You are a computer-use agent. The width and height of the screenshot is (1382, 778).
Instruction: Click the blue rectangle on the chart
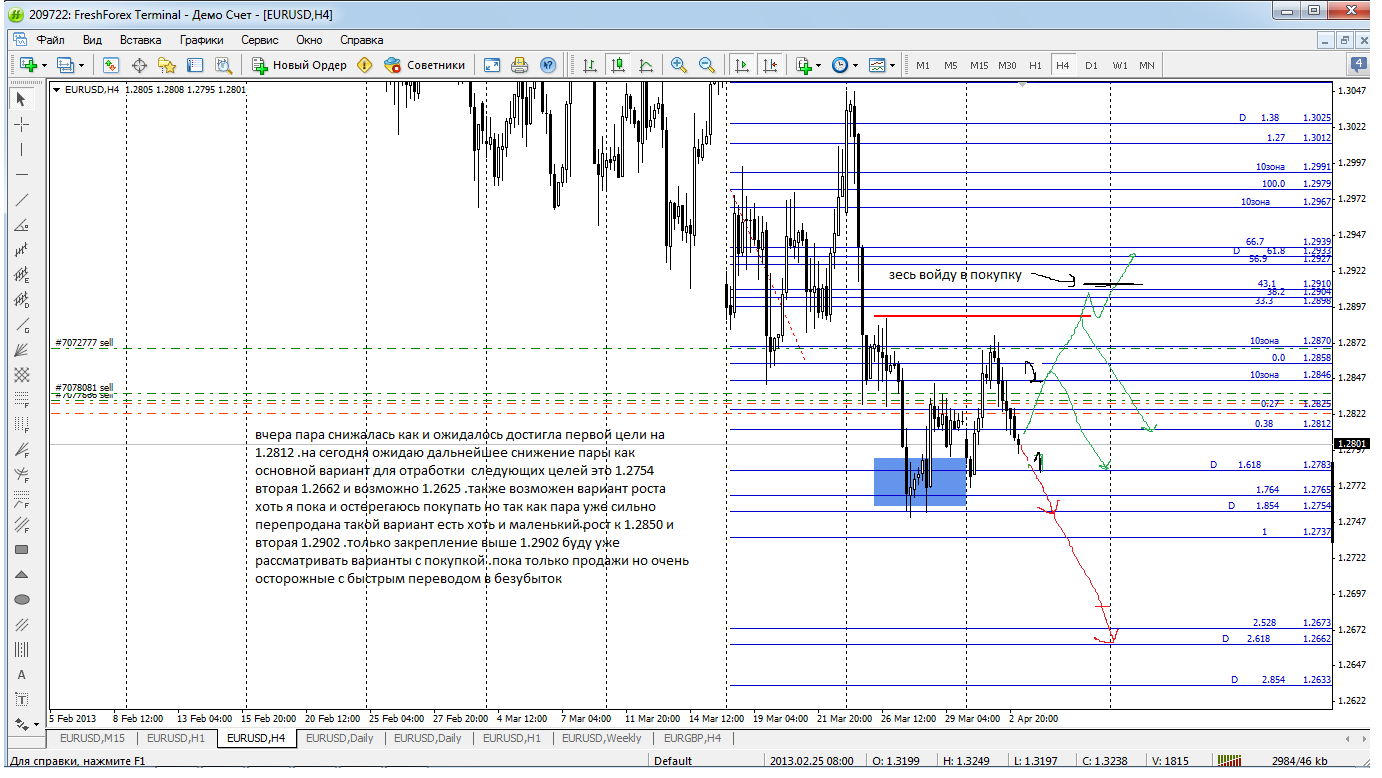[x=920, y=481]
